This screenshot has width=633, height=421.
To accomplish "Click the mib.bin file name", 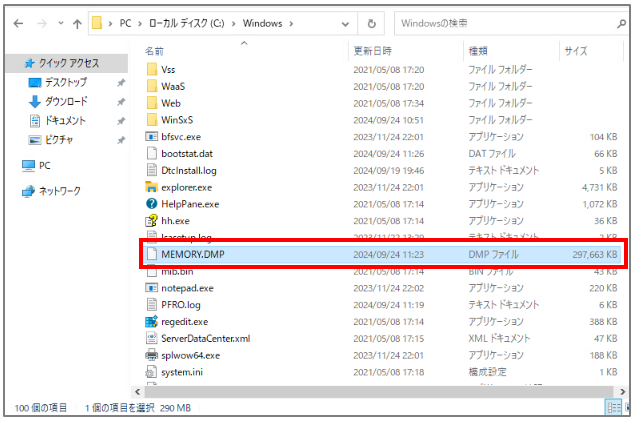I will coord(177,272).
